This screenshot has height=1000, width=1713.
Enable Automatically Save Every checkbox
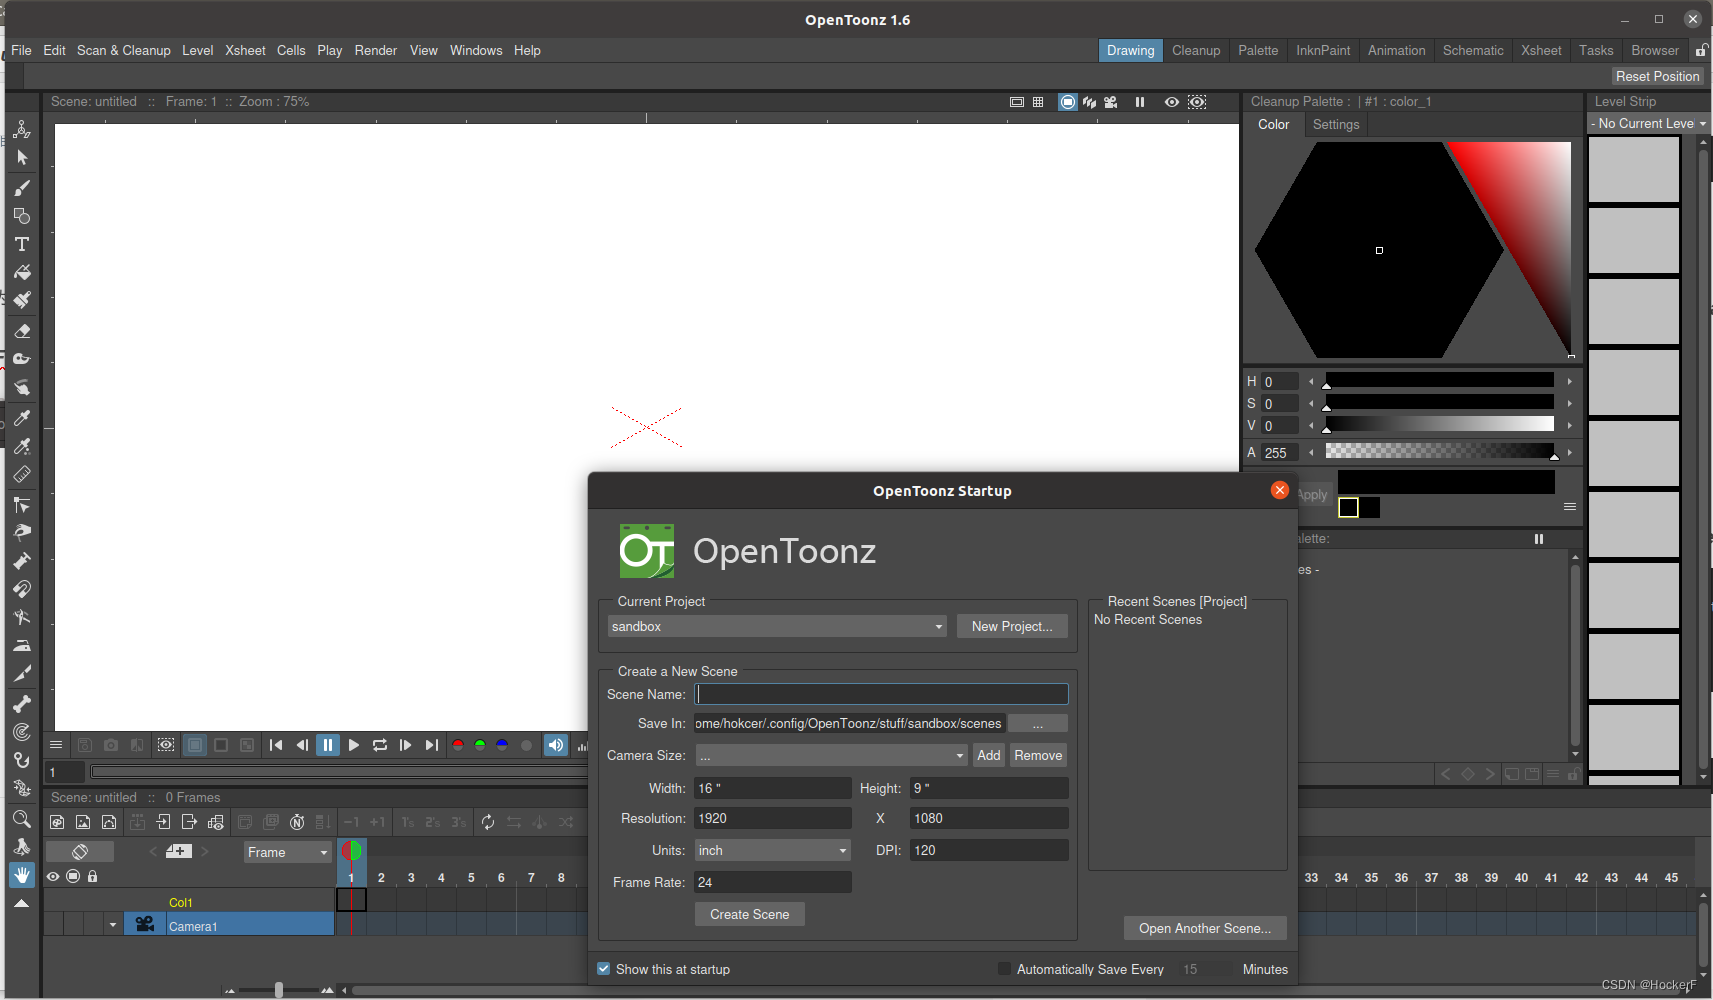1004,969
